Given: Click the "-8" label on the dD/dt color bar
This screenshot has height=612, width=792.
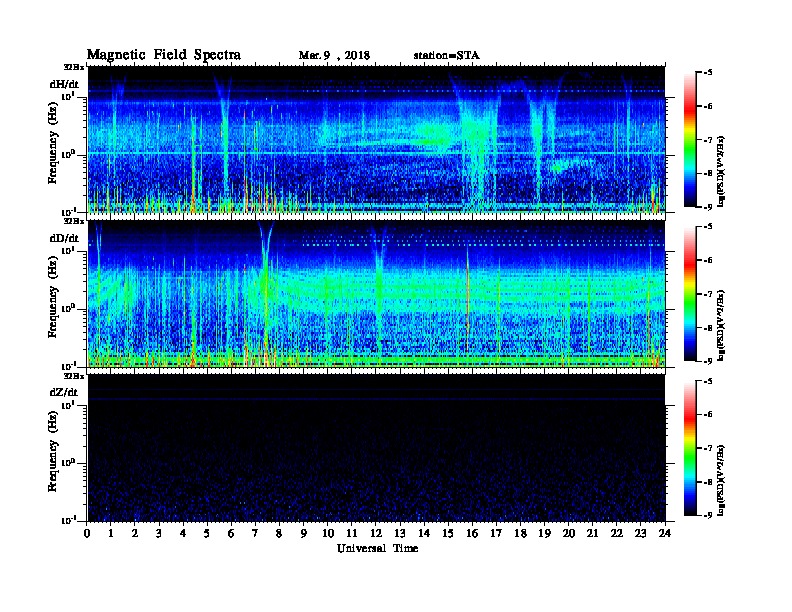Looking at the screenshot, I should point(708,328).
